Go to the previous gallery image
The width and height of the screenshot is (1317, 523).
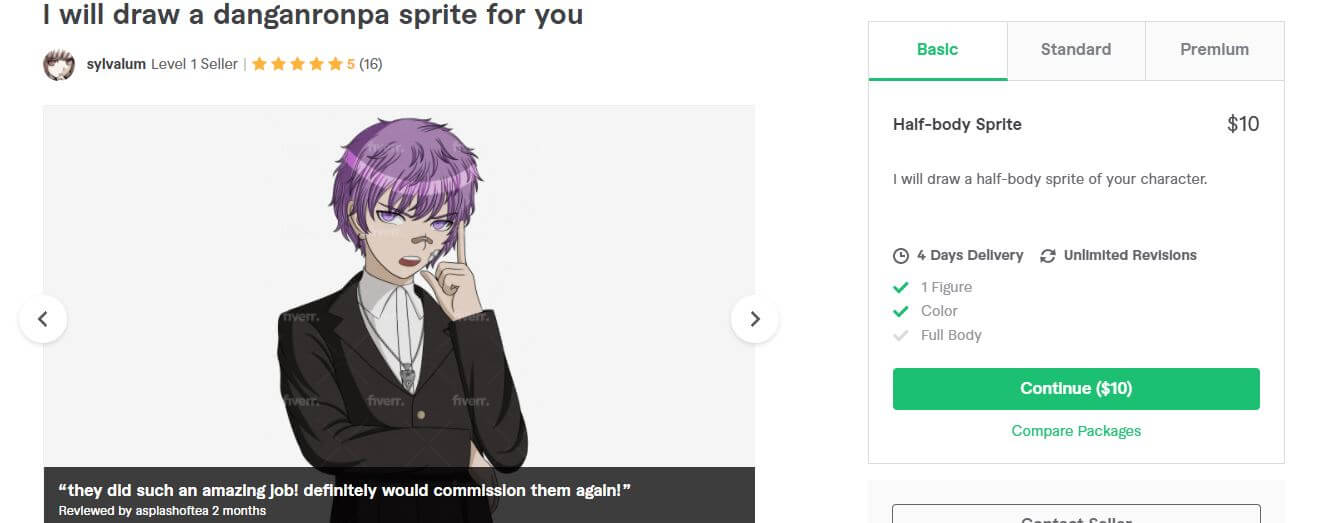coord(43,319)
